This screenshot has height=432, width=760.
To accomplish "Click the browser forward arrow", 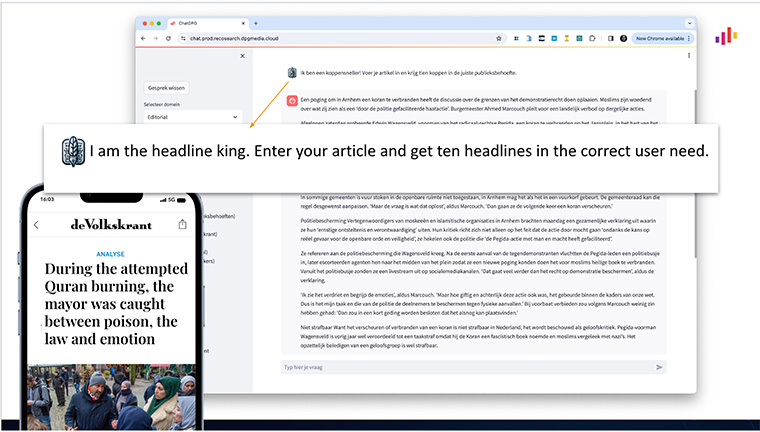I will coord(155,38).
